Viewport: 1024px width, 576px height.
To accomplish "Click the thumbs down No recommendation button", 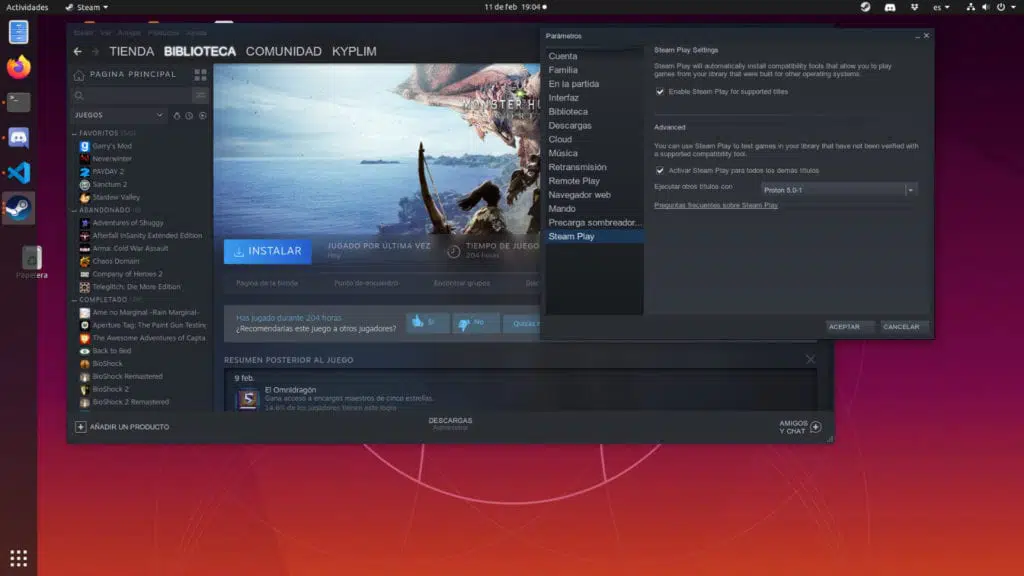I will pos(475,323).
